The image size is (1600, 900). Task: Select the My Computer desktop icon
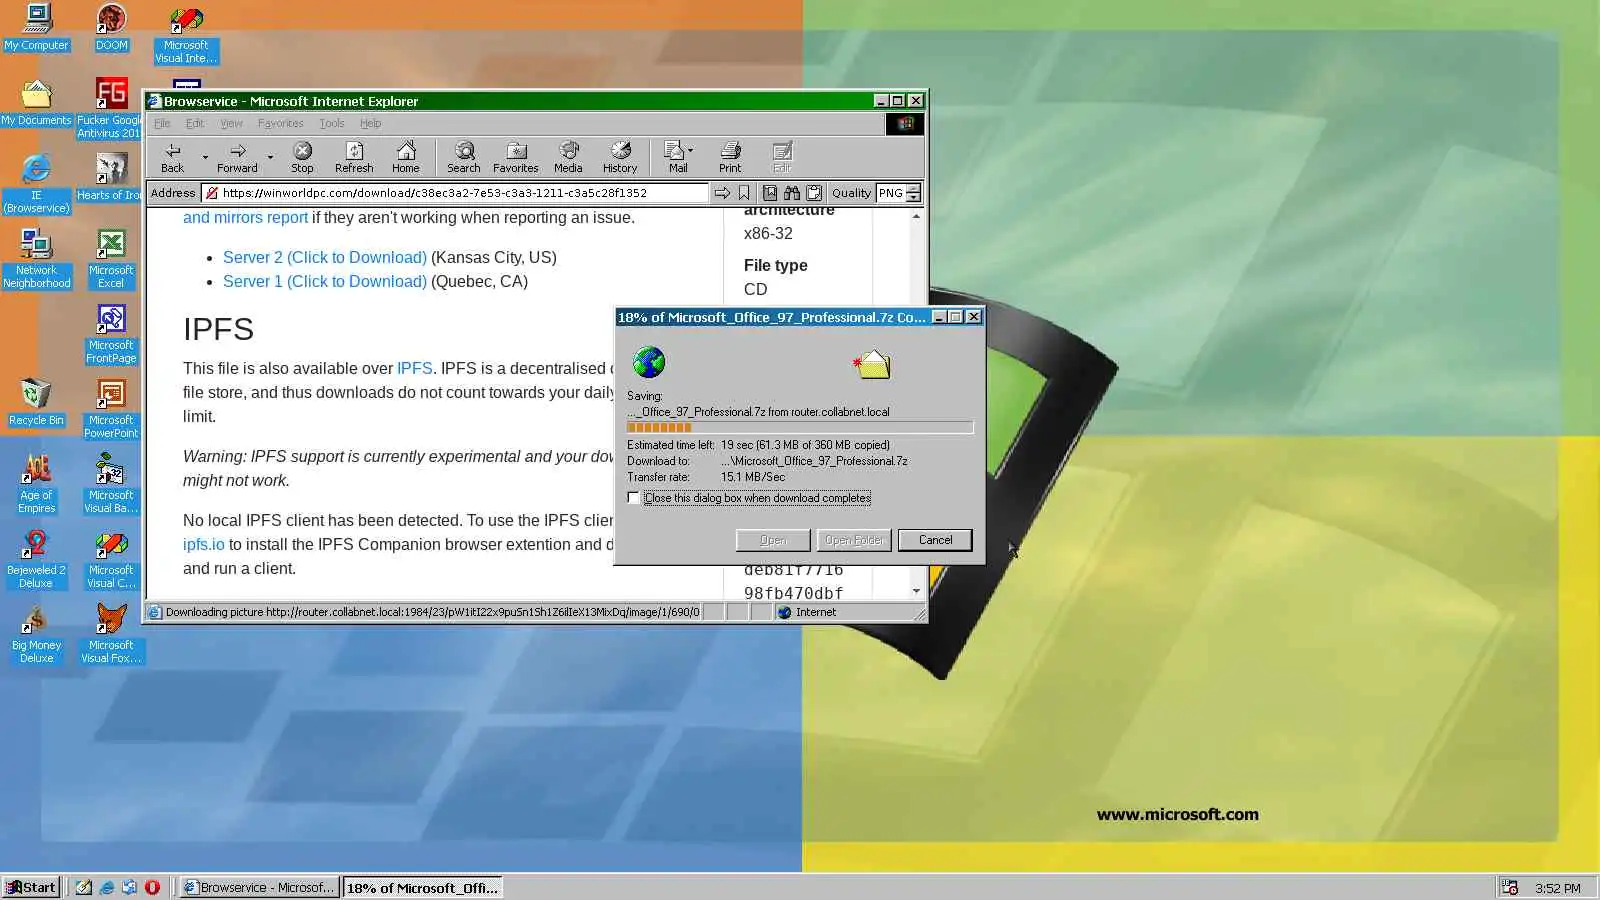pos(37,27)
